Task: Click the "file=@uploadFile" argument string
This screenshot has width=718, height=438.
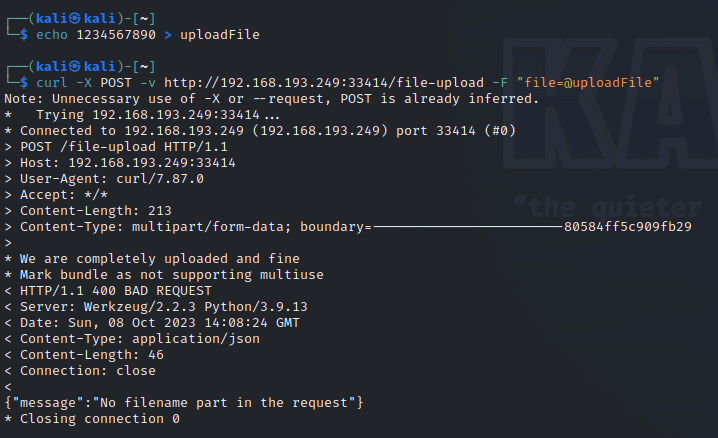Action: pyautogui.click(x=588, y=83)
